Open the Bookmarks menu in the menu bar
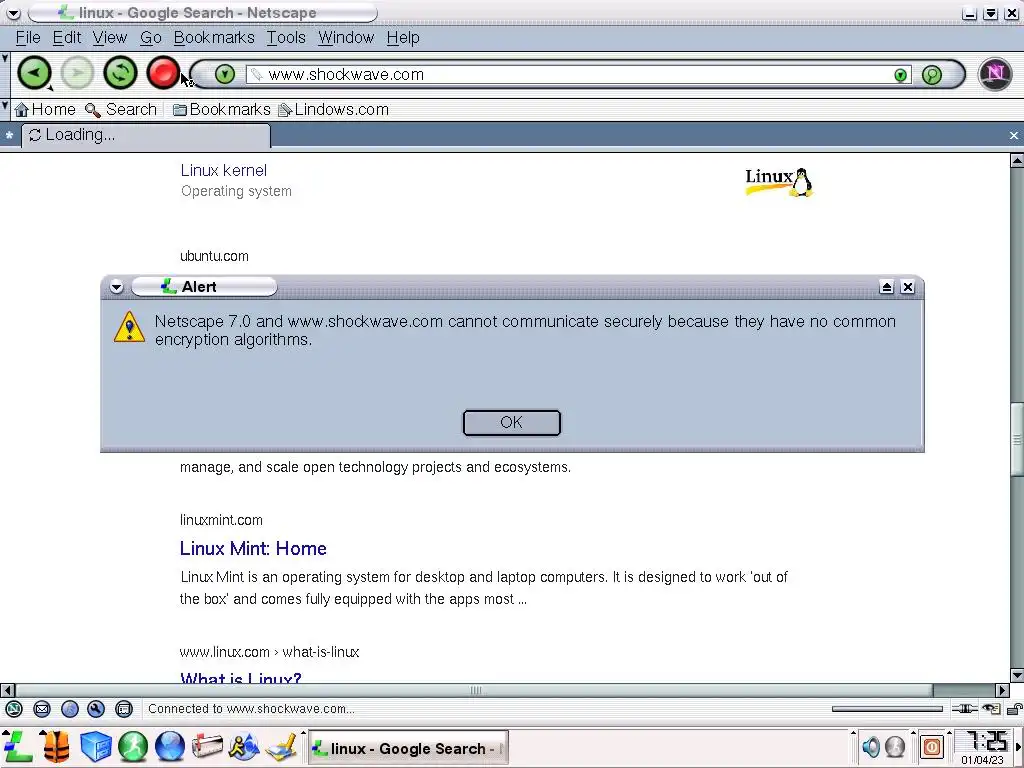Image resolution: width=1024 pixels, height=768 pixels. point(214,38)
